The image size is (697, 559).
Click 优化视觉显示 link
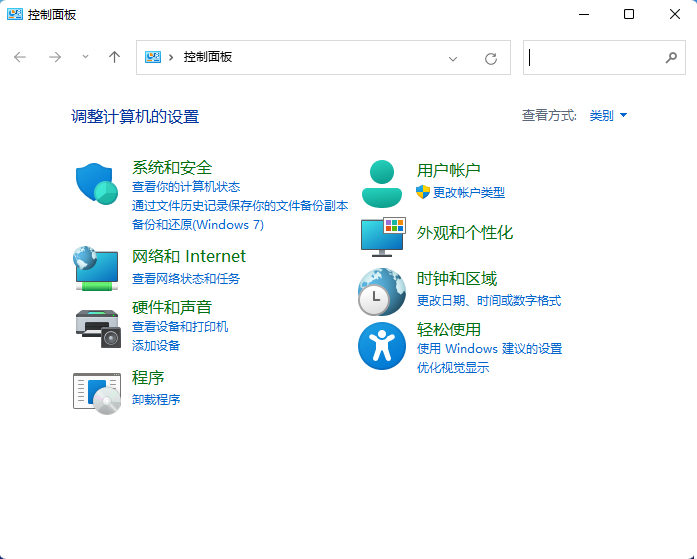click(x=453, y=367)
